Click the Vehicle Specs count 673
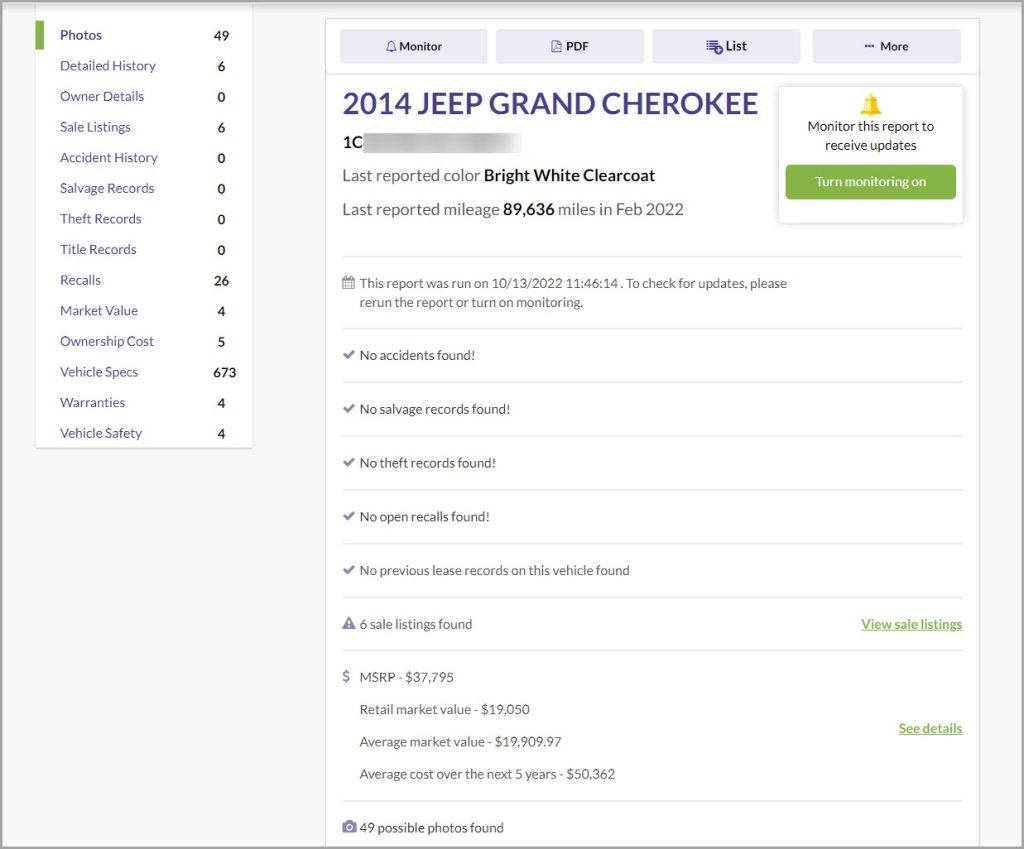The width and height of the screenshot is (1024, 849). (x=224, y=373)
